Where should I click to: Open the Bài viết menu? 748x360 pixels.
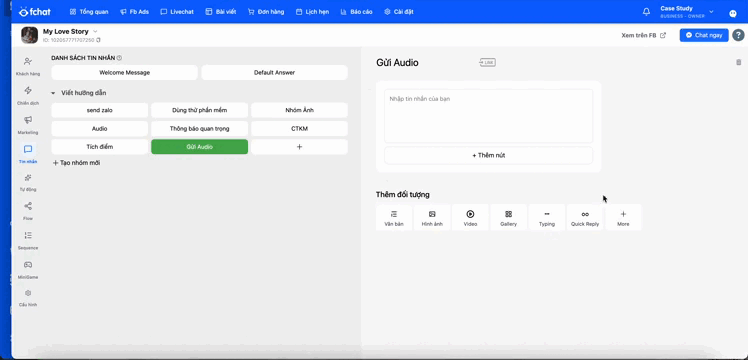[221, 12]
